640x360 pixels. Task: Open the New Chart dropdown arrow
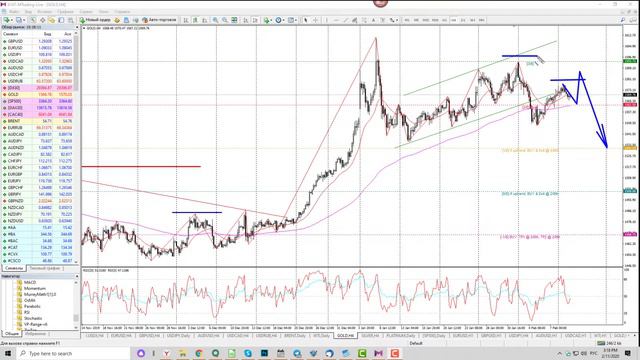pyautogui.click(x=13, y=20)
